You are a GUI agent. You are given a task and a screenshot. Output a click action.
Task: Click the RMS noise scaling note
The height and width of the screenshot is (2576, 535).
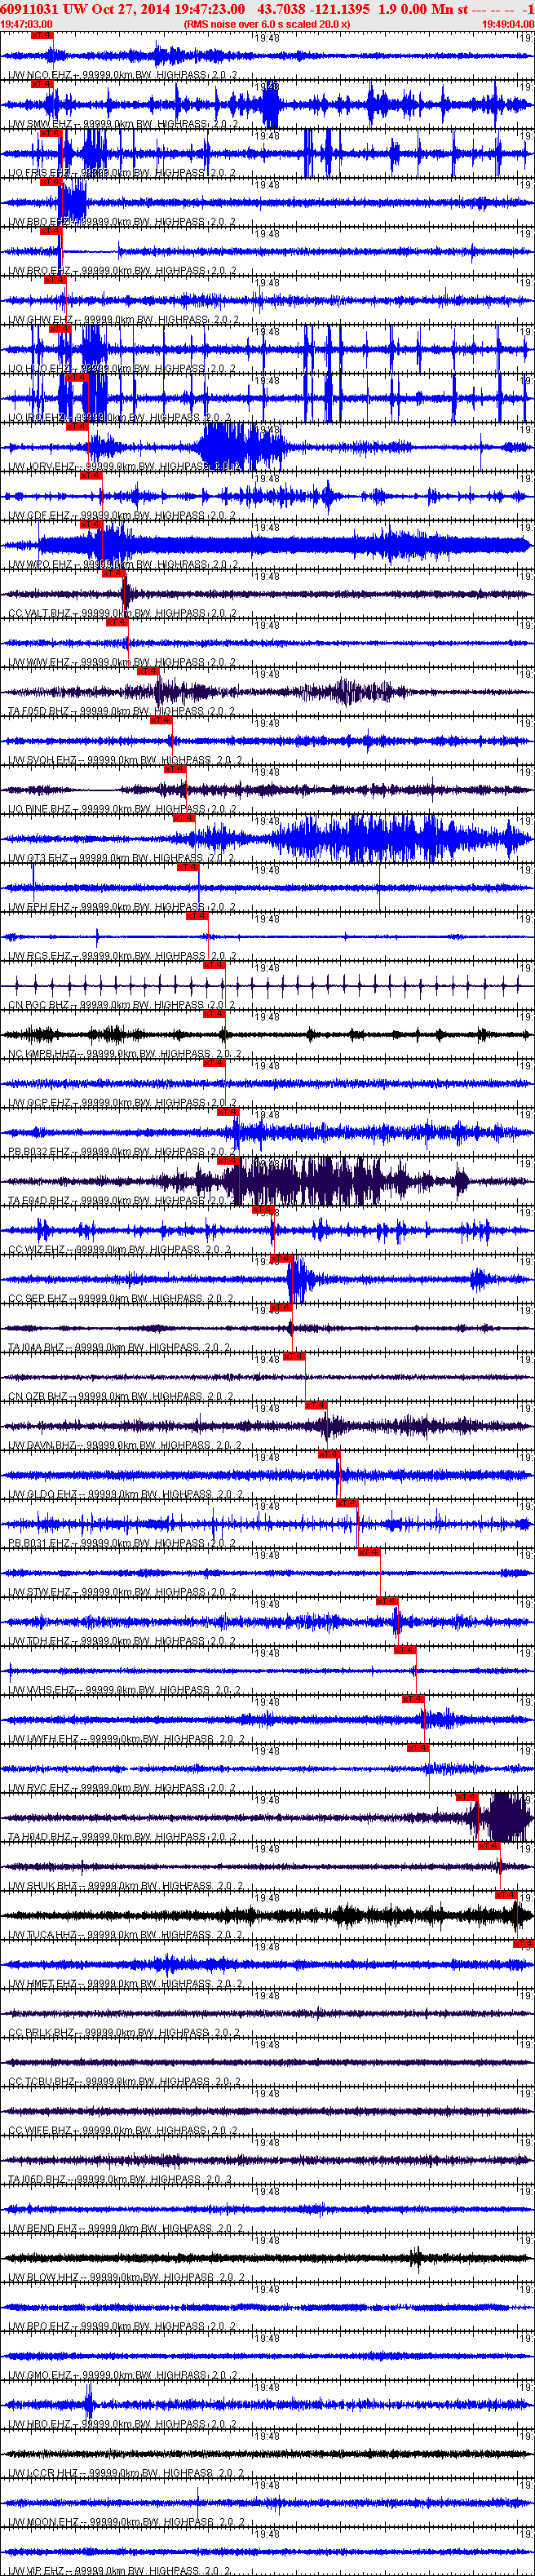pyautogui.click(x=266, y=24)
